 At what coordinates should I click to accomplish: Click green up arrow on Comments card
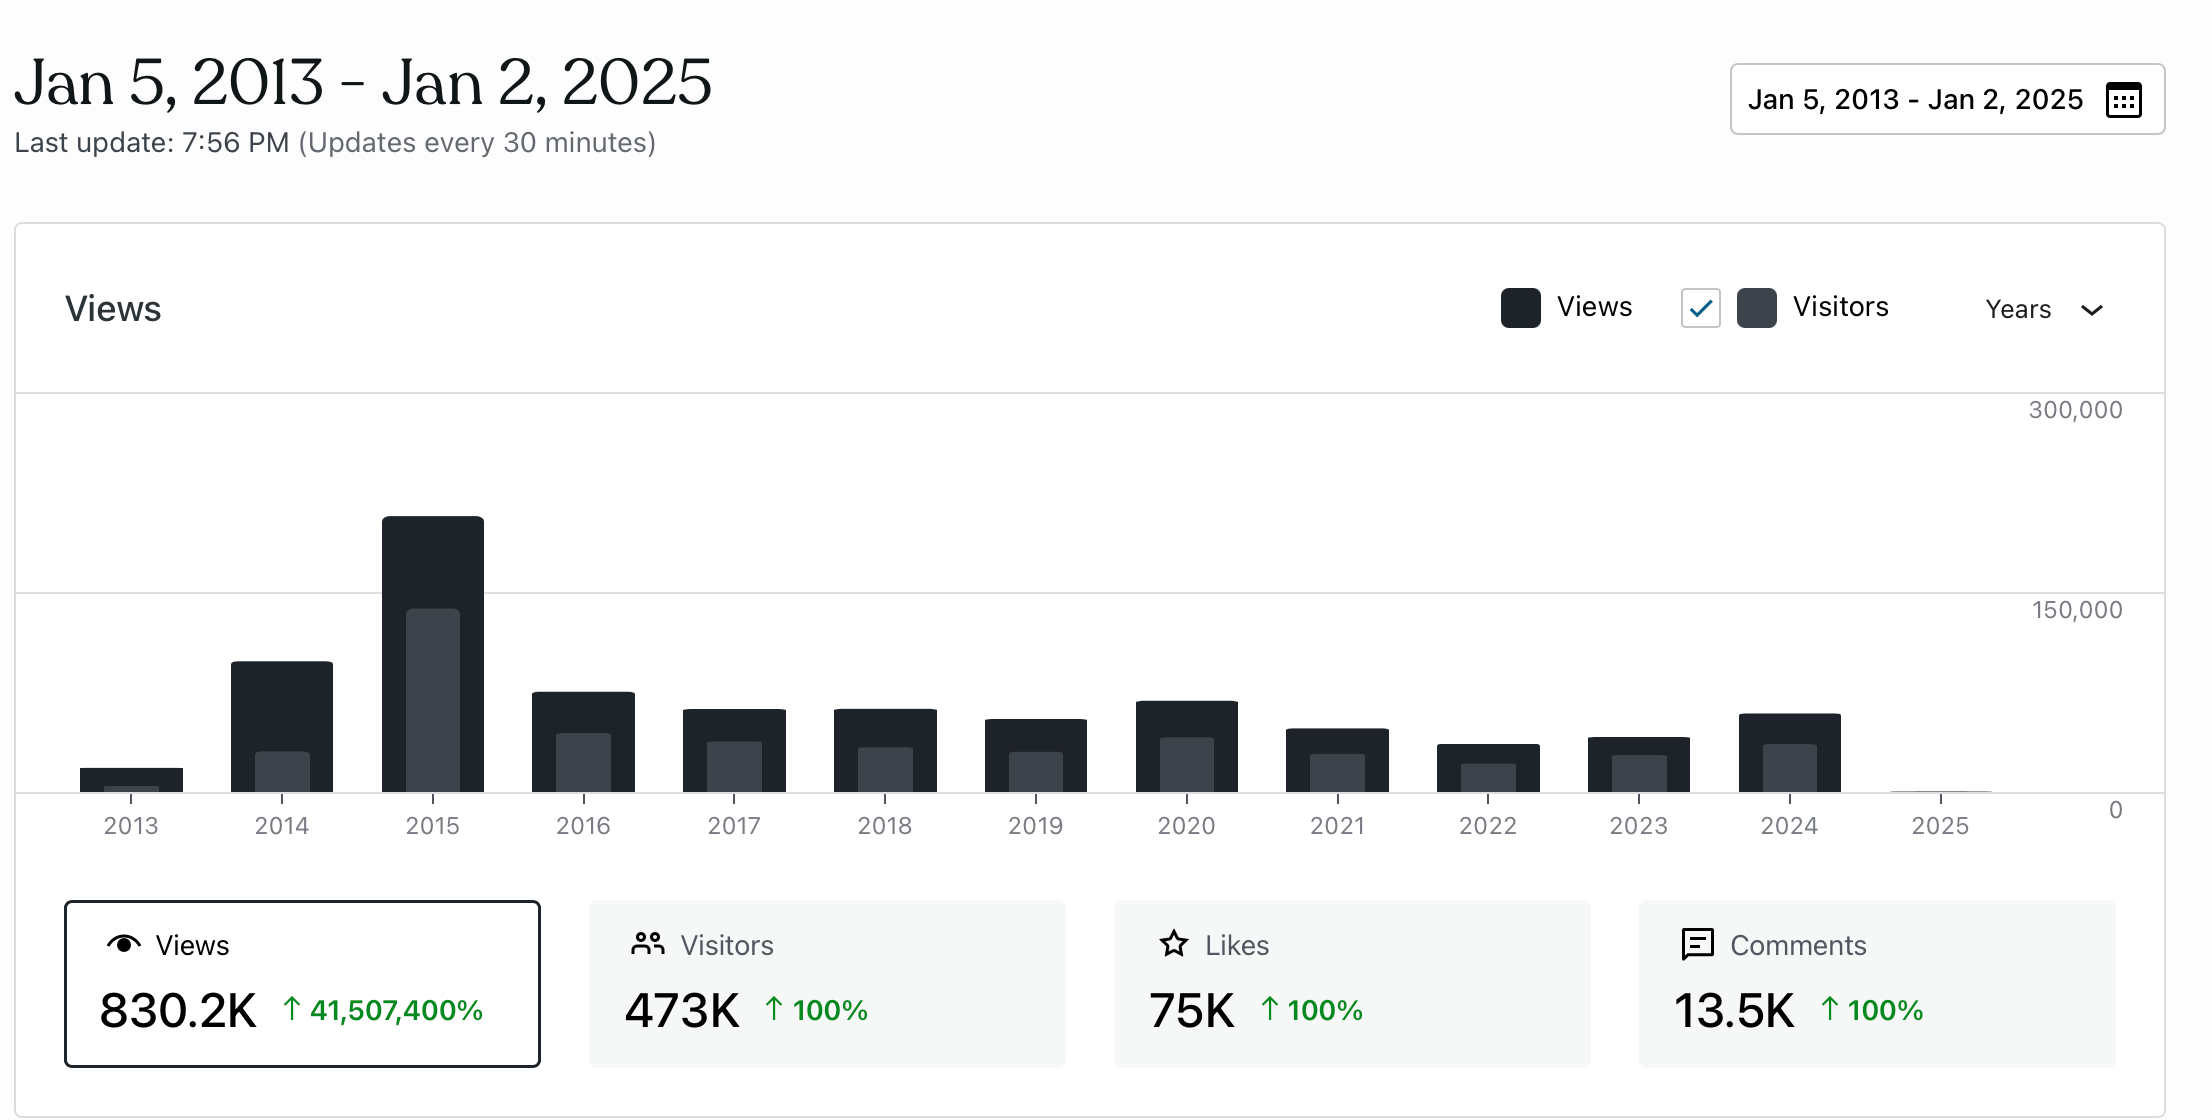tap(1829, 1009)
